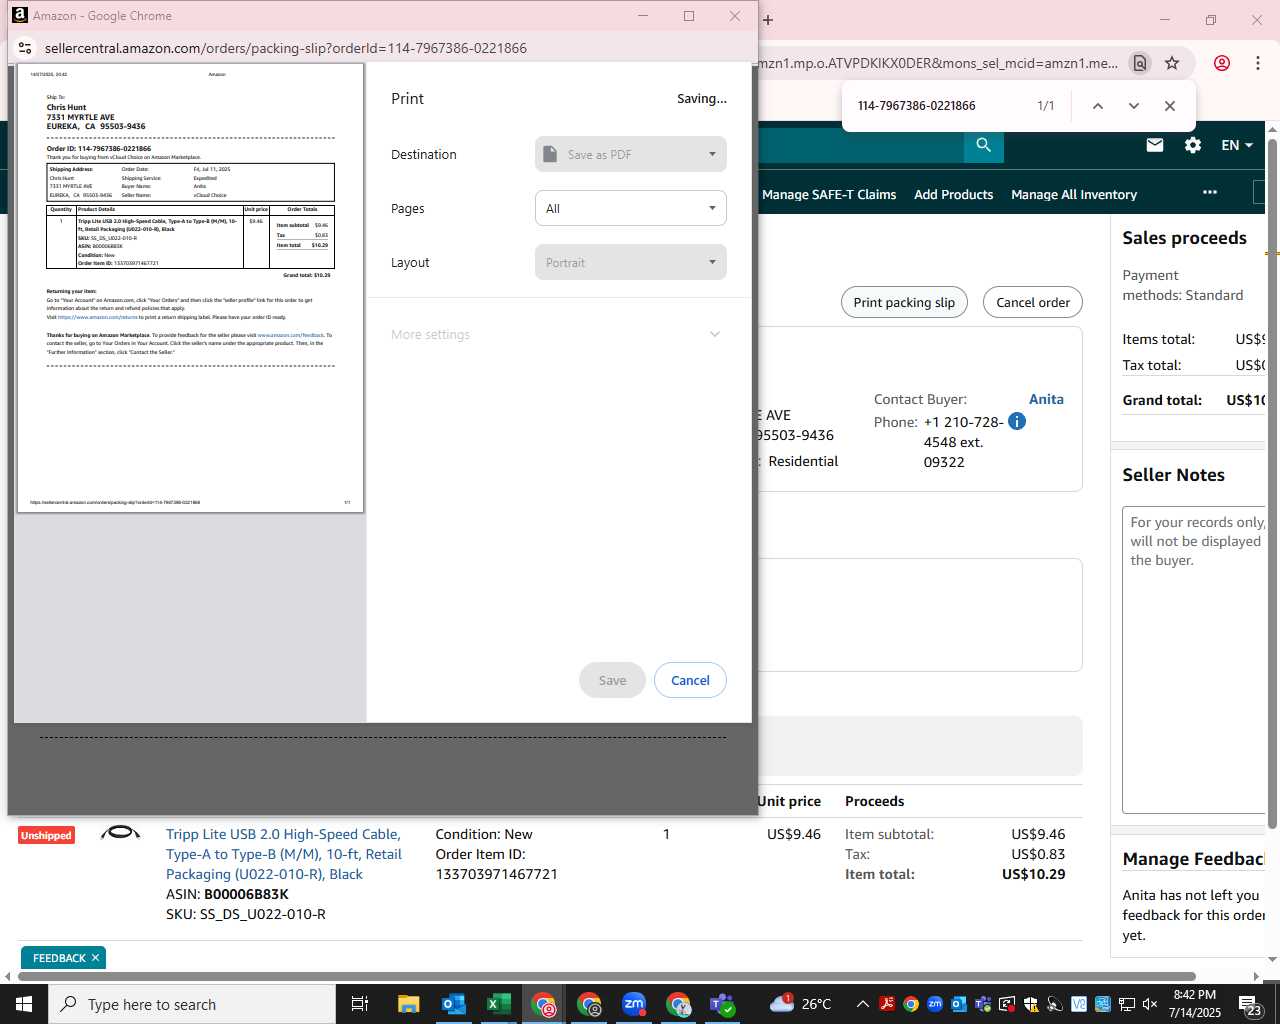
Task: Click the ASIN value B00006B83K
Action: 246,894
